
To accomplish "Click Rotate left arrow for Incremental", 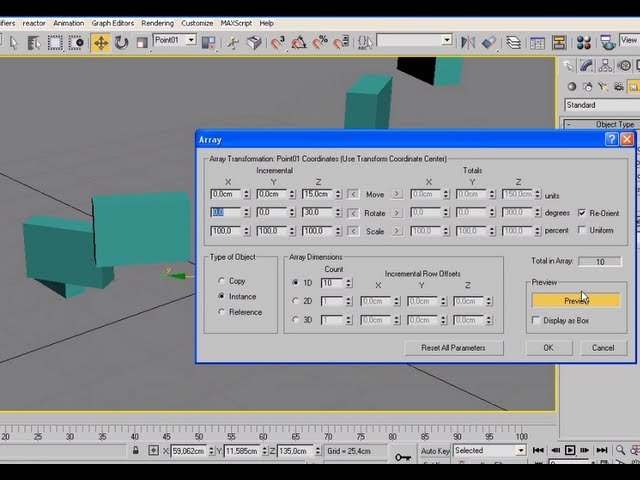I will (353, 213).
